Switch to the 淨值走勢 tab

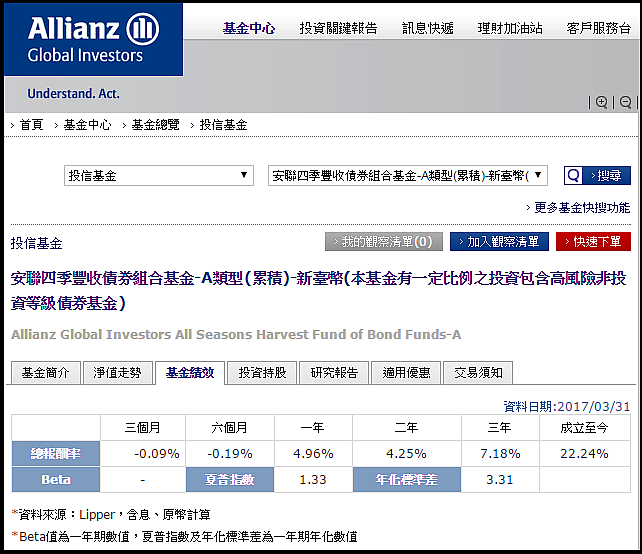118,373
